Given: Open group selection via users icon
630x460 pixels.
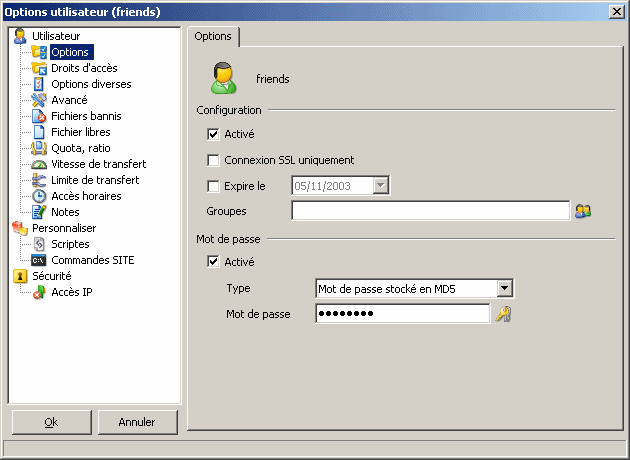Looking at the screenshot, I should [583, 211].
